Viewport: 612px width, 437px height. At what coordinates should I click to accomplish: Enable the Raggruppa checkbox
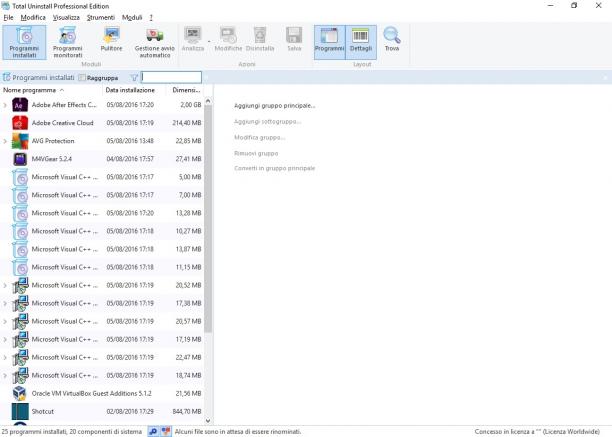coord(82,78)
